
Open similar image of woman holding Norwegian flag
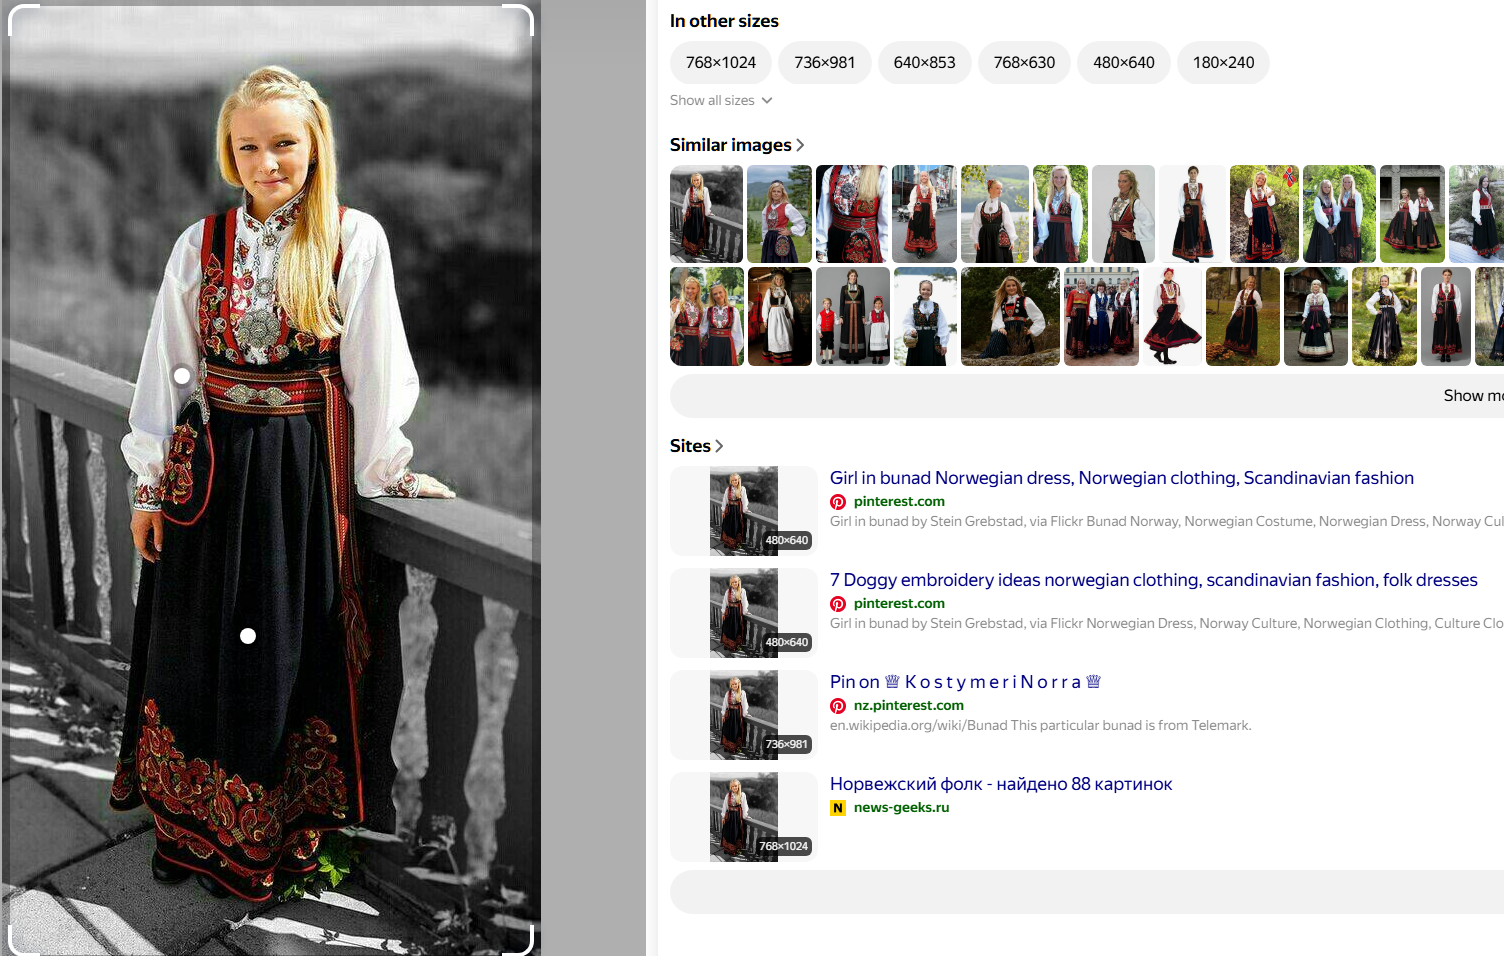click(1264, 214)
